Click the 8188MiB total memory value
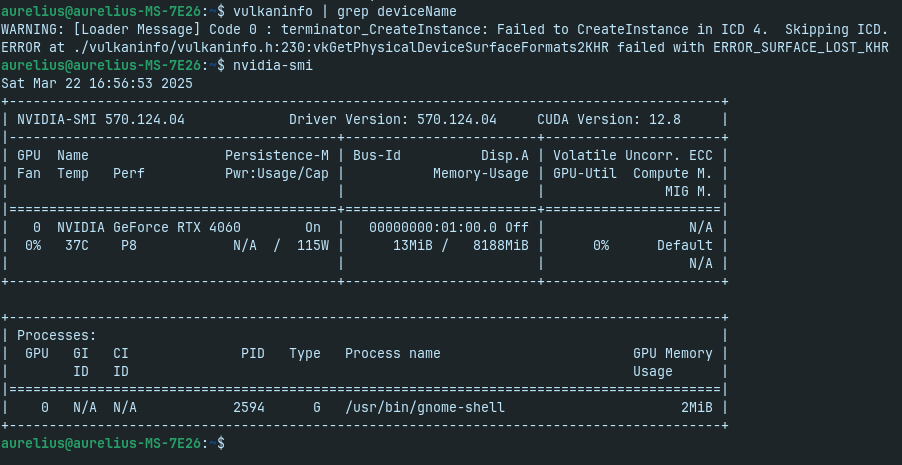Viewport: 902px width, 465px height. click(500, 246)
